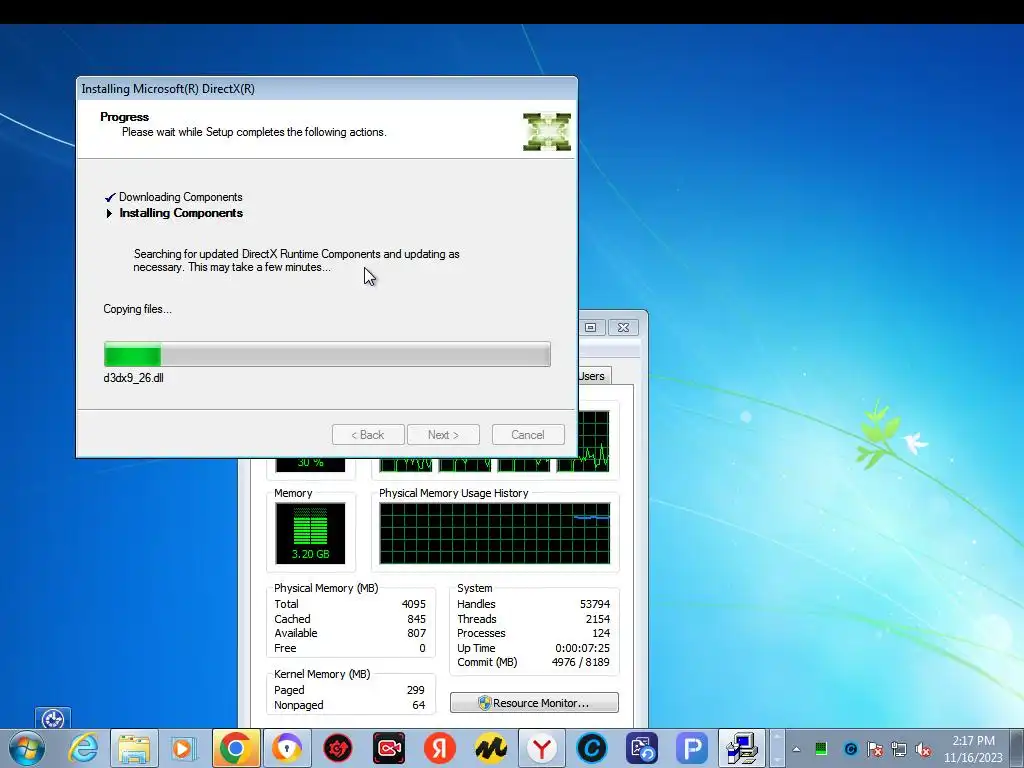
Task: Click the Show desktop strip at taskbar end
Action: pyautogui.click(x=1017, y=748)
